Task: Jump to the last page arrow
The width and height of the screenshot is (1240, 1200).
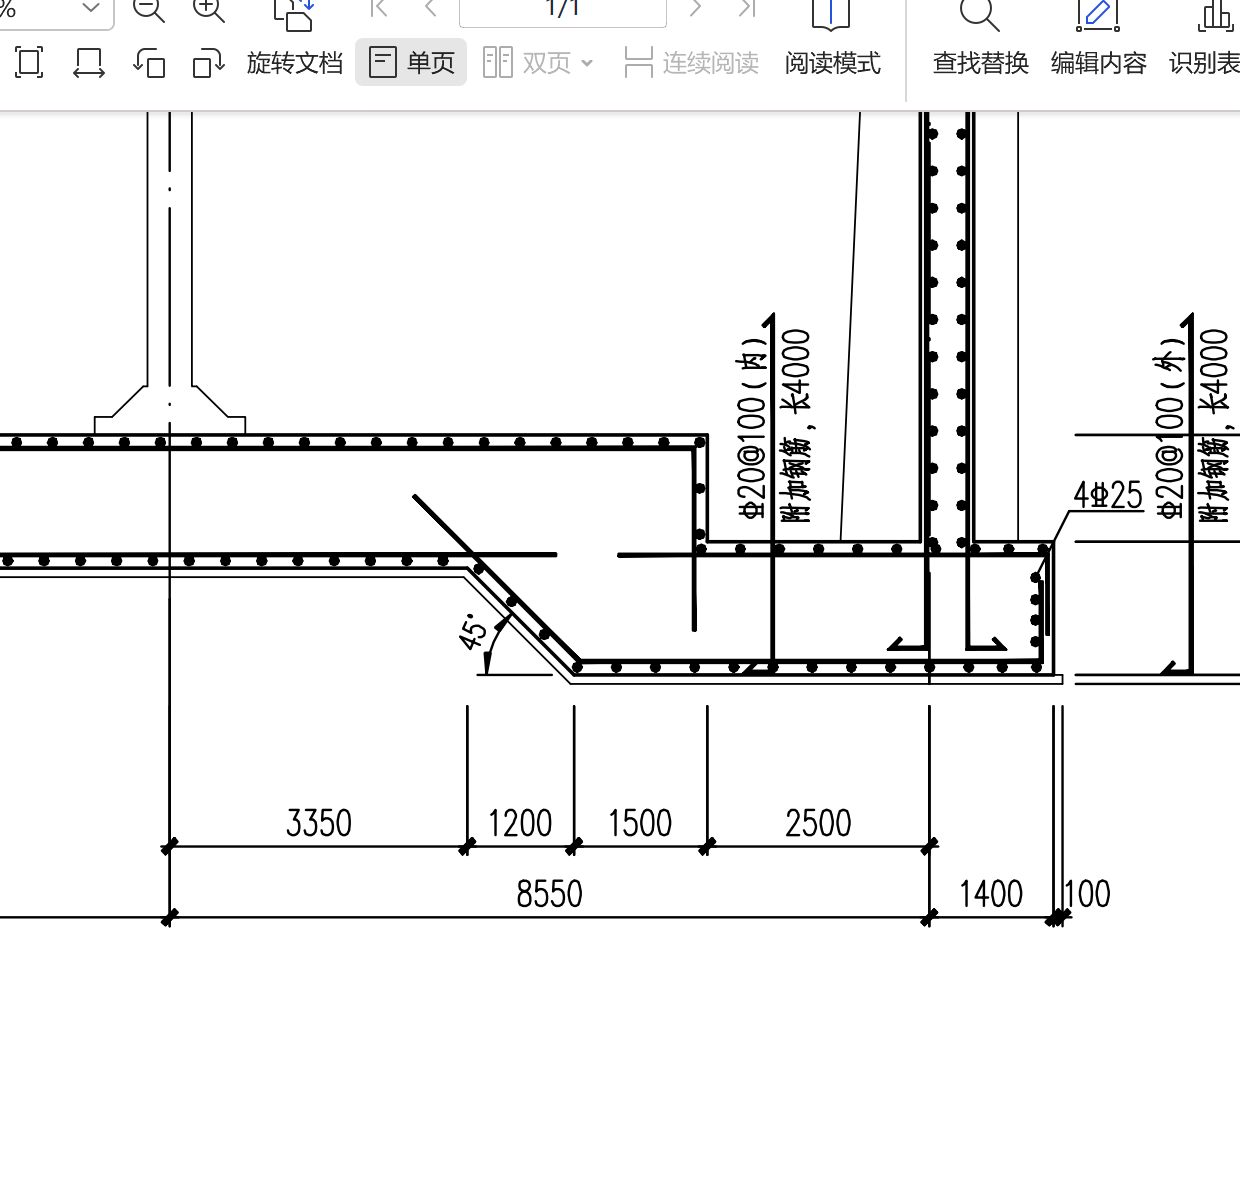Action: point(746,9)
